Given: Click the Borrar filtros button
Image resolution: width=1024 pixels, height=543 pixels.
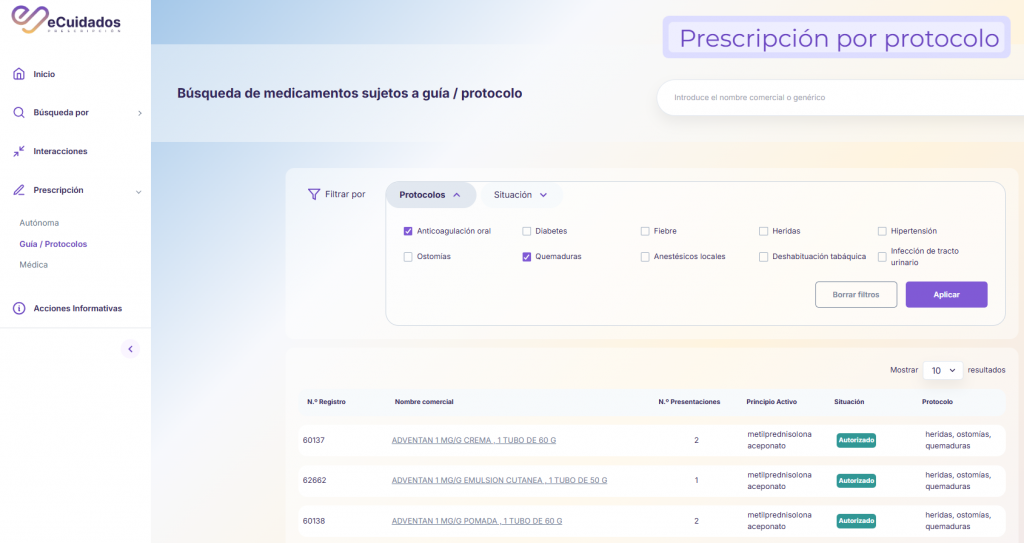Looking at the screenshot, I should 856,295.
